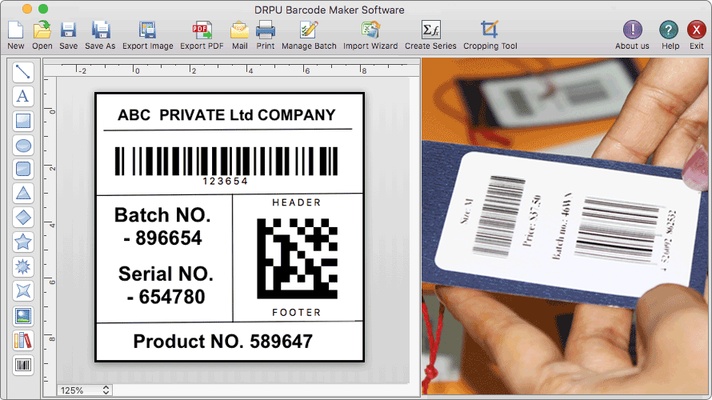Select the Triangle shape tool
The width and height of the screenshot is (712, 400).
tap(23, 193)
